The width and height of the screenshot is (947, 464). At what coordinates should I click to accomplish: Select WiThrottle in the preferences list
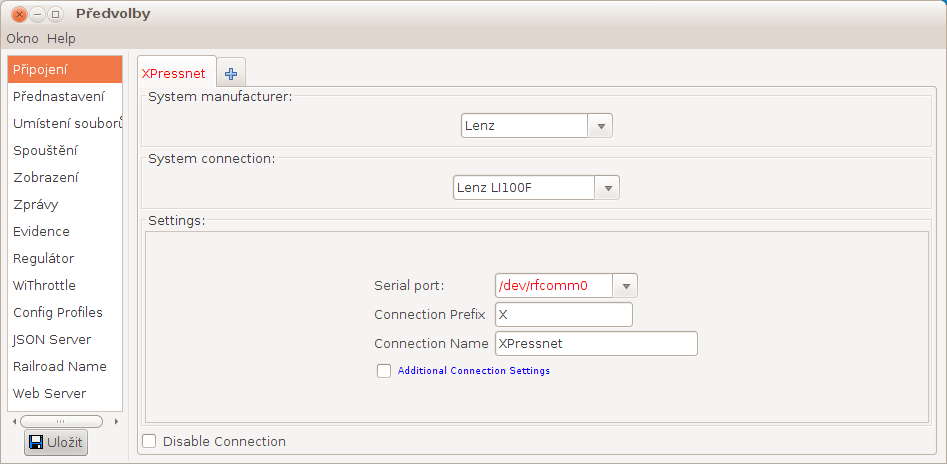click(44, 286)
